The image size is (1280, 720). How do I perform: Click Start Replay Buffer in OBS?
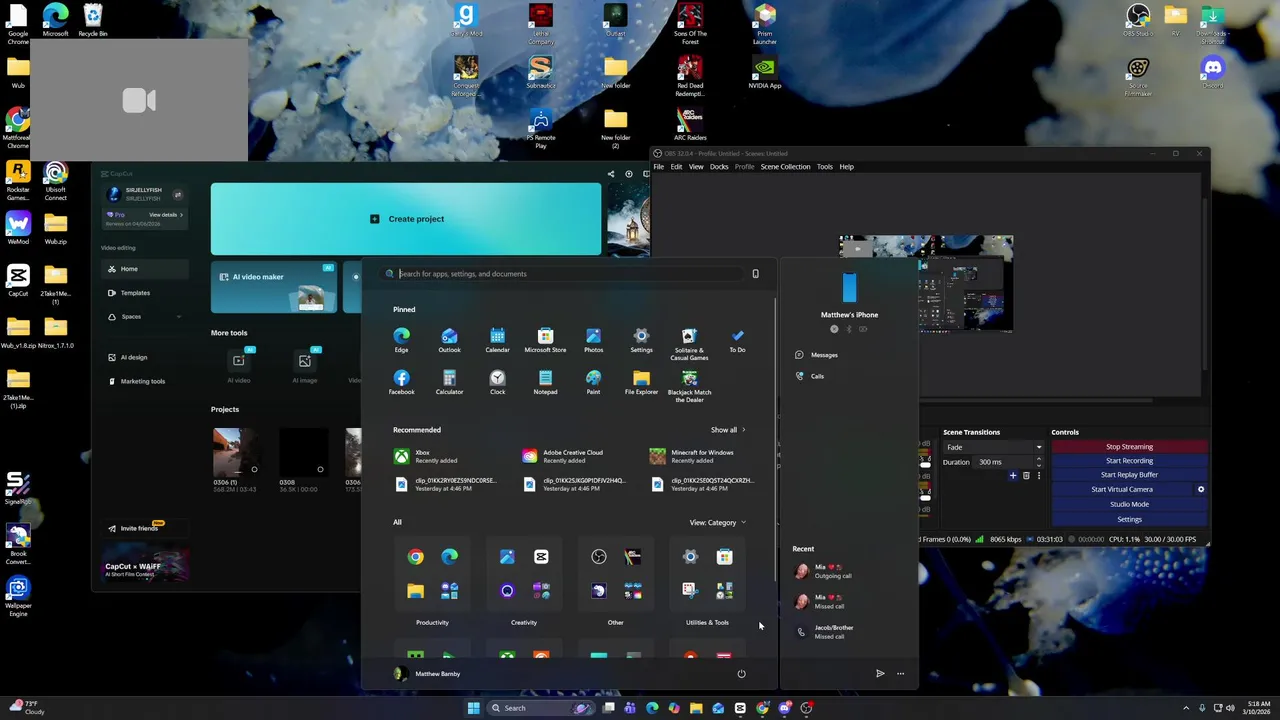pos(1129,475)
